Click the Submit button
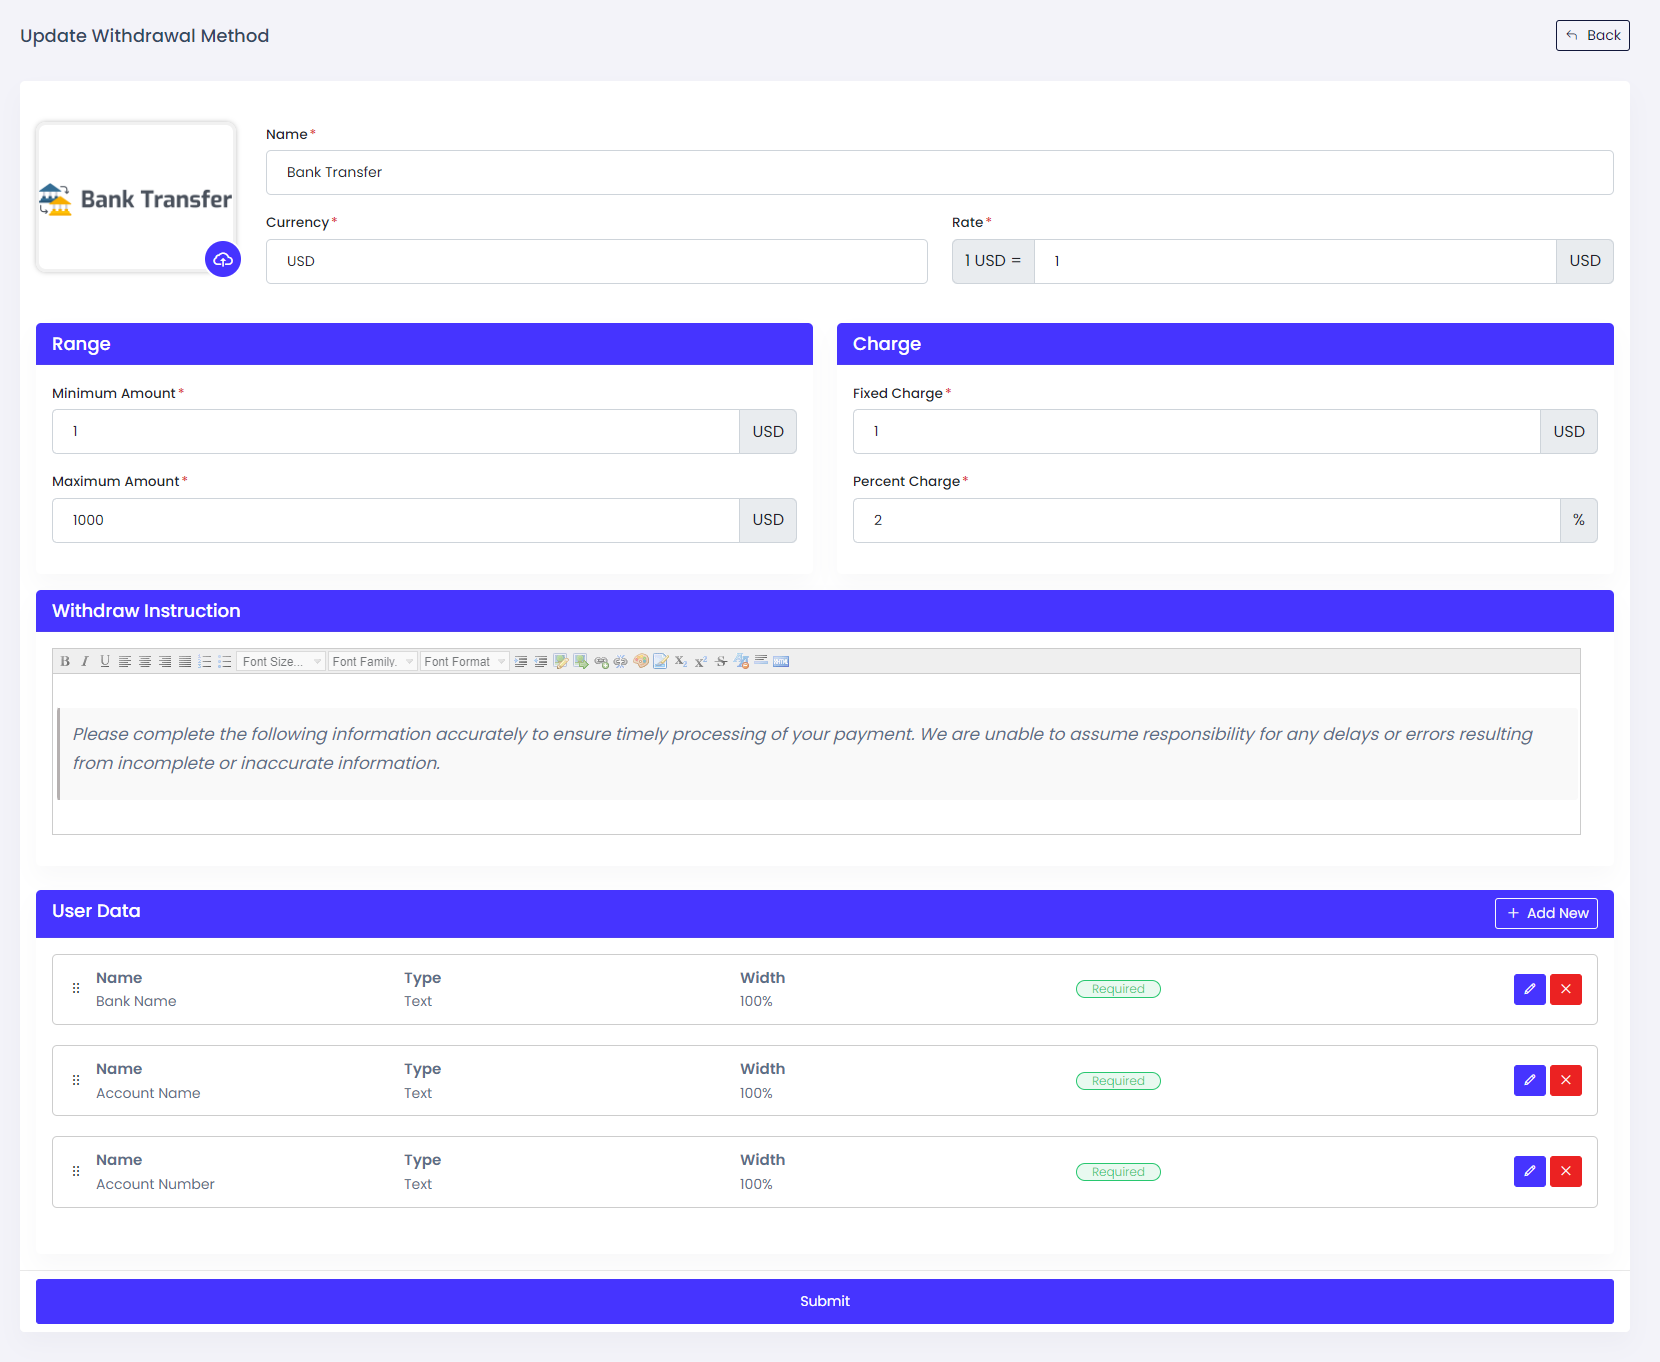This screenshot has height=1362, width=1660. coord(824,1301)
